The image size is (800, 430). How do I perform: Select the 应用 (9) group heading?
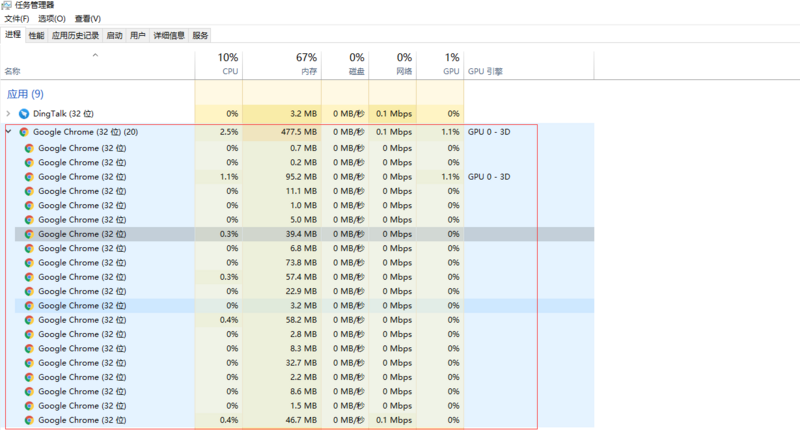(x=25, y=94)
